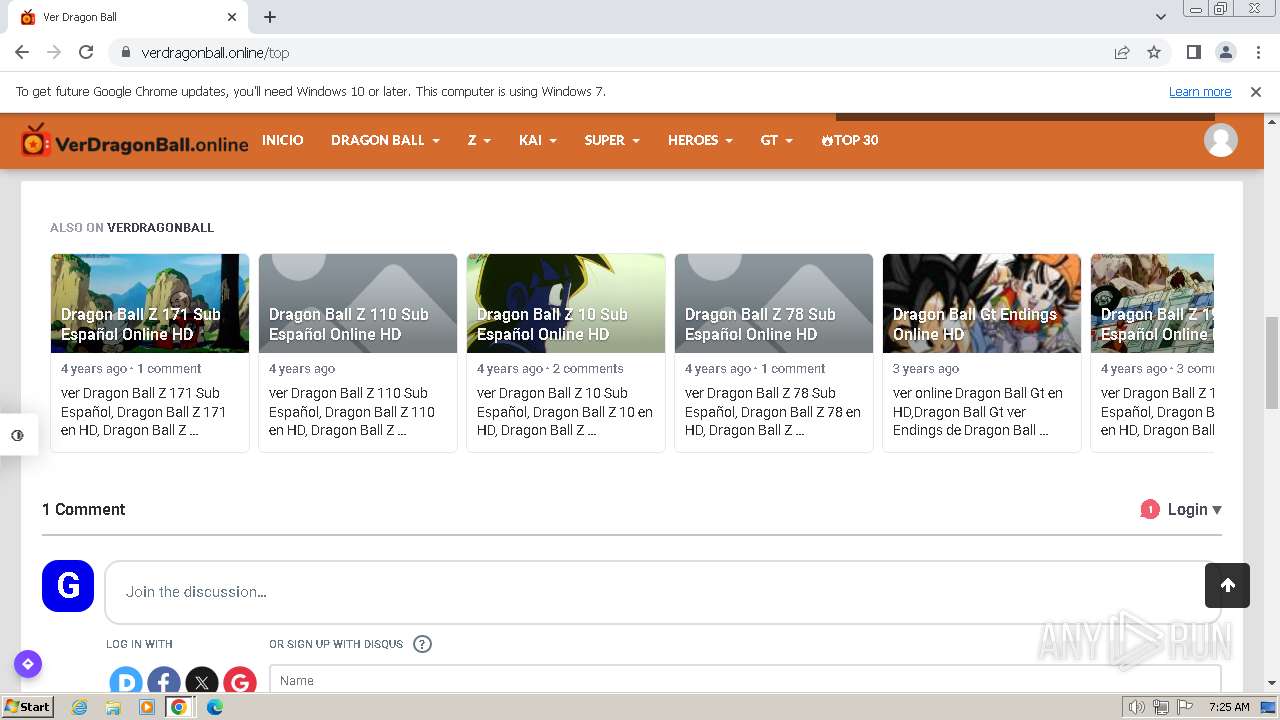Click the share page icon in address bar
Screen dimensions: 1280x720
click(x=1122, y=52)
